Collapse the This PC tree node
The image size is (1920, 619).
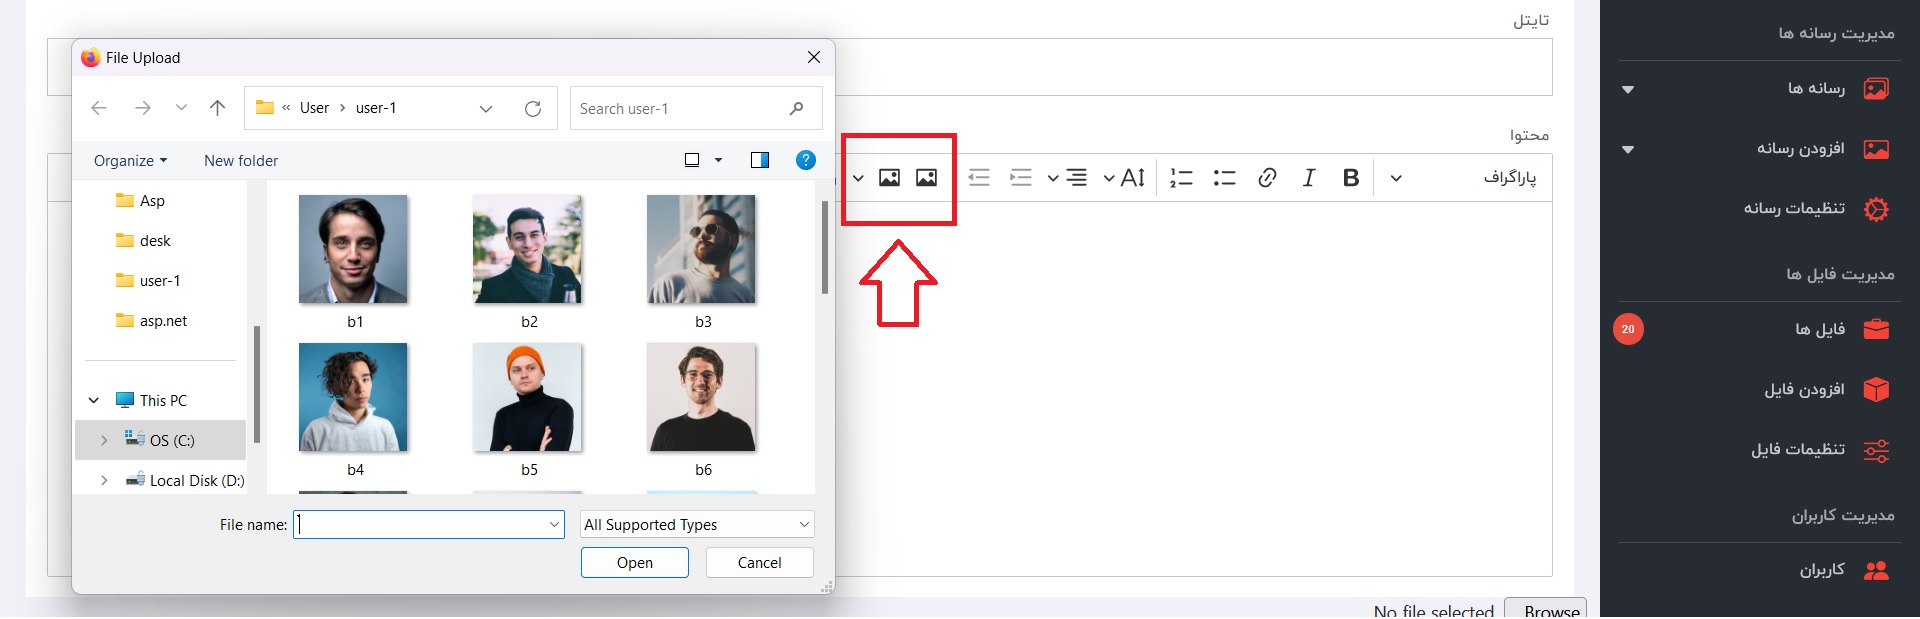click(x=94, y=400)
